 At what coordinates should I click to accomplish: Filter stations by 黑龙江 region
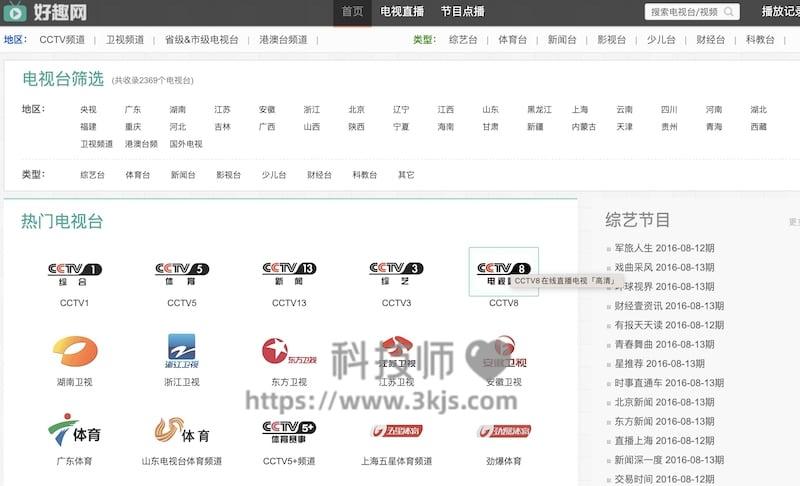pos(539,110)
